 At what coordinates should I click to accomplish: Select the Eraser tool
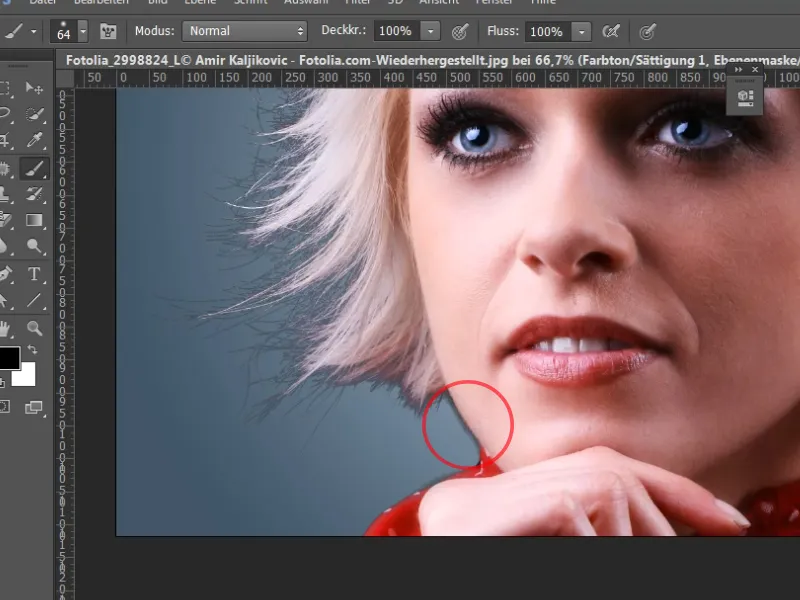(x=5, y=220)
